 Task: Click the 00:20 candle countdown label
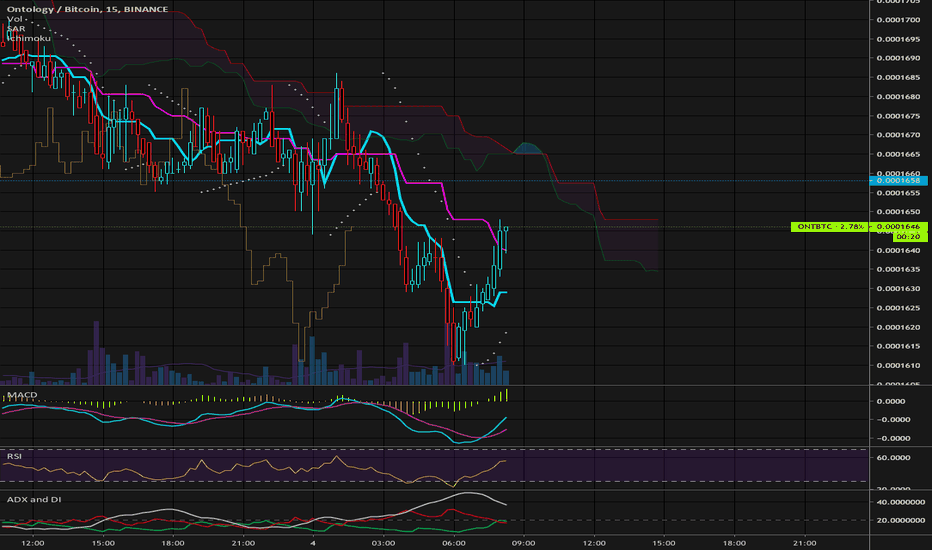[x=908, y=236]
